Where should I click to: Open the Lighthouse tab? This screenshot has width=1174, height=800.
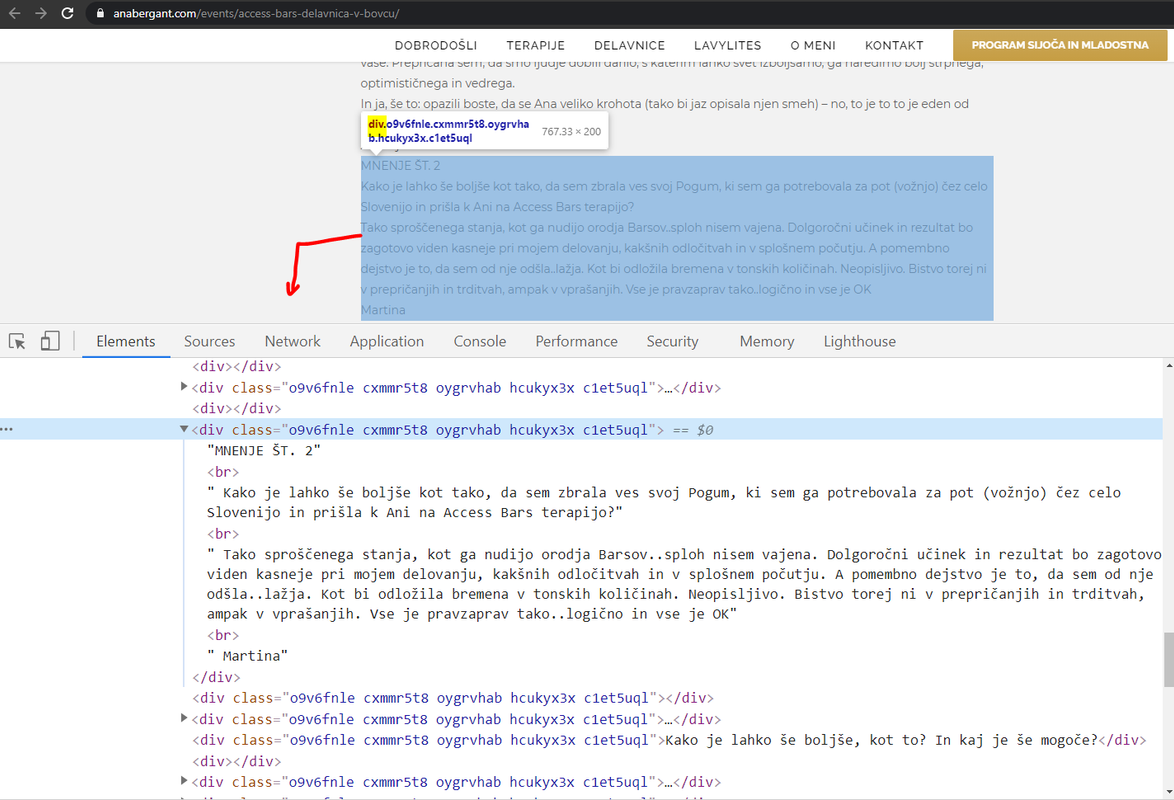pyautogui.click(x=860, y=342)
